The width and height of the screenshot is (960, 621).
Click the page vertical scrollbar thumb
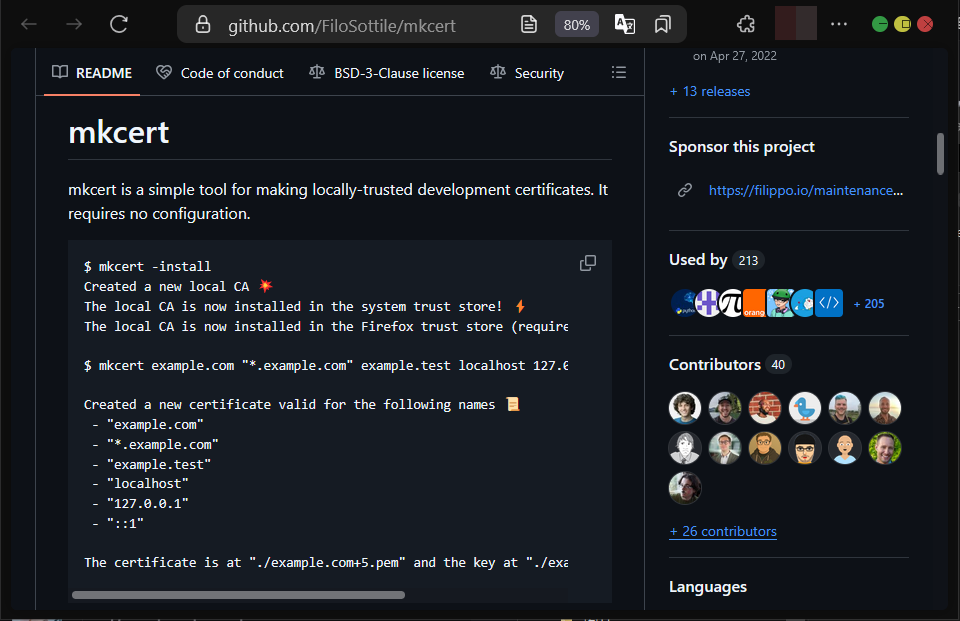(940, 154)
